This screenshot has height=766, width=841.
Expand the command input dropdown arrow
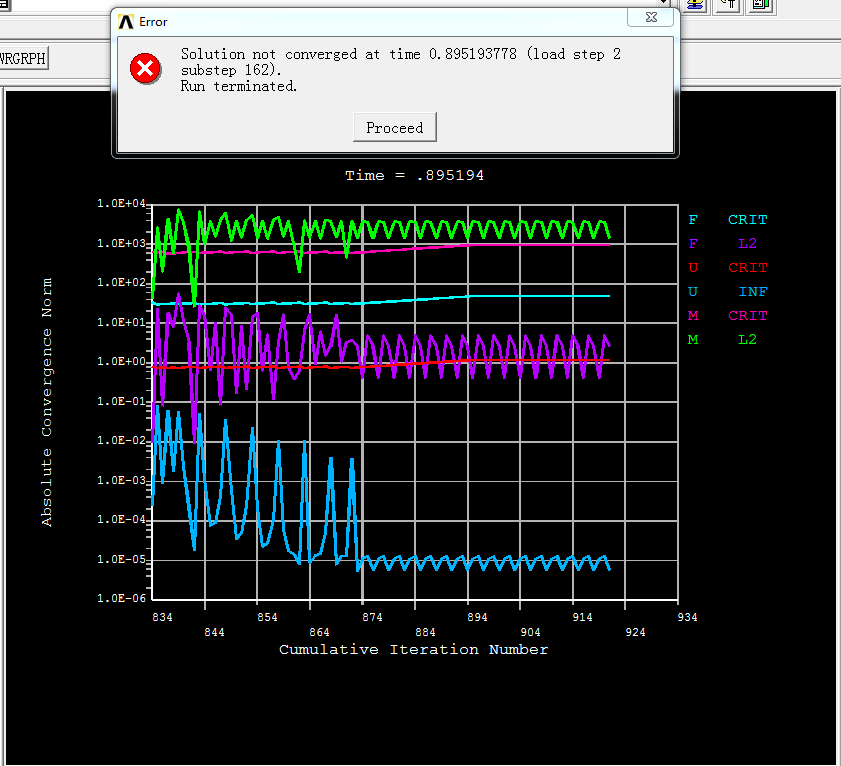click(x=662, y=3)
